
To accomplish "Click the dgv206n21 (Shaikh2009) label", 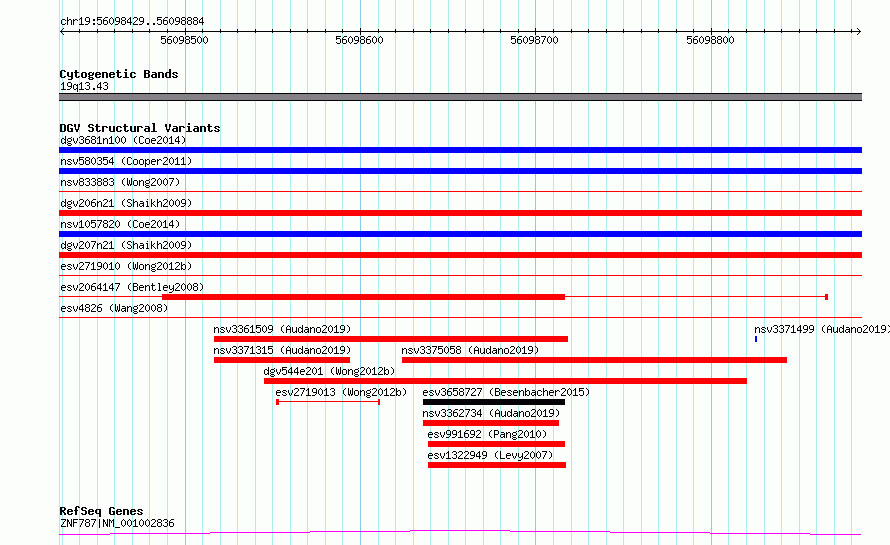I will (x=126, y=203).
